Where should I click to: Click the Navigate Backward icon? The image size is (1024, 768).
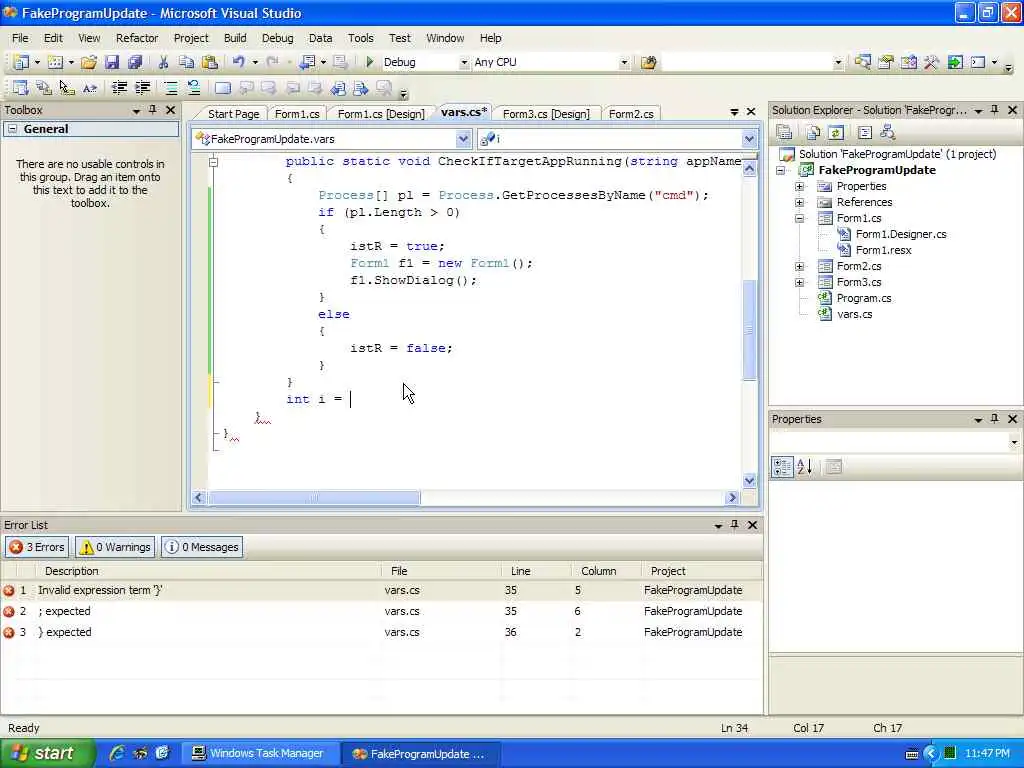click(x=306, y=62)
